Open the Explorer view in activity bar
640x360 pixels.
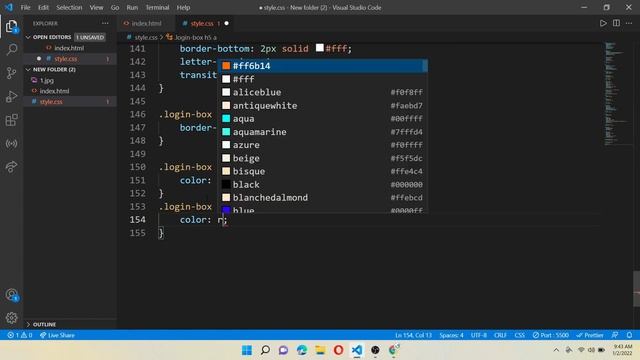point(11,27)
